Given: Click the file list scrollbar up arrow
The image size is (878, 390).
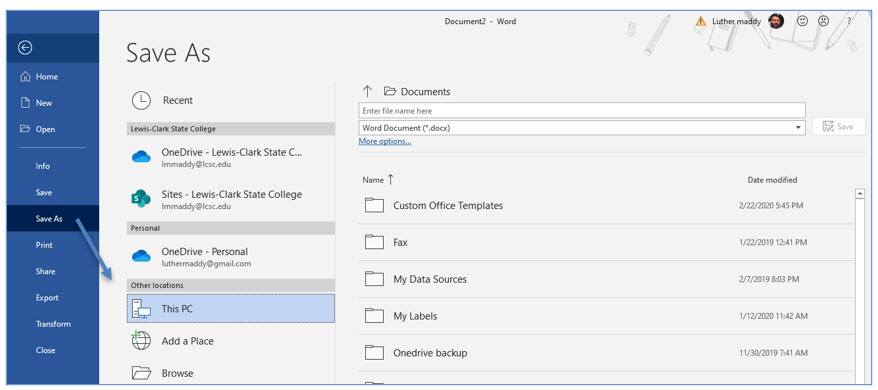Looking at the screenshot, I should point(860,194).
